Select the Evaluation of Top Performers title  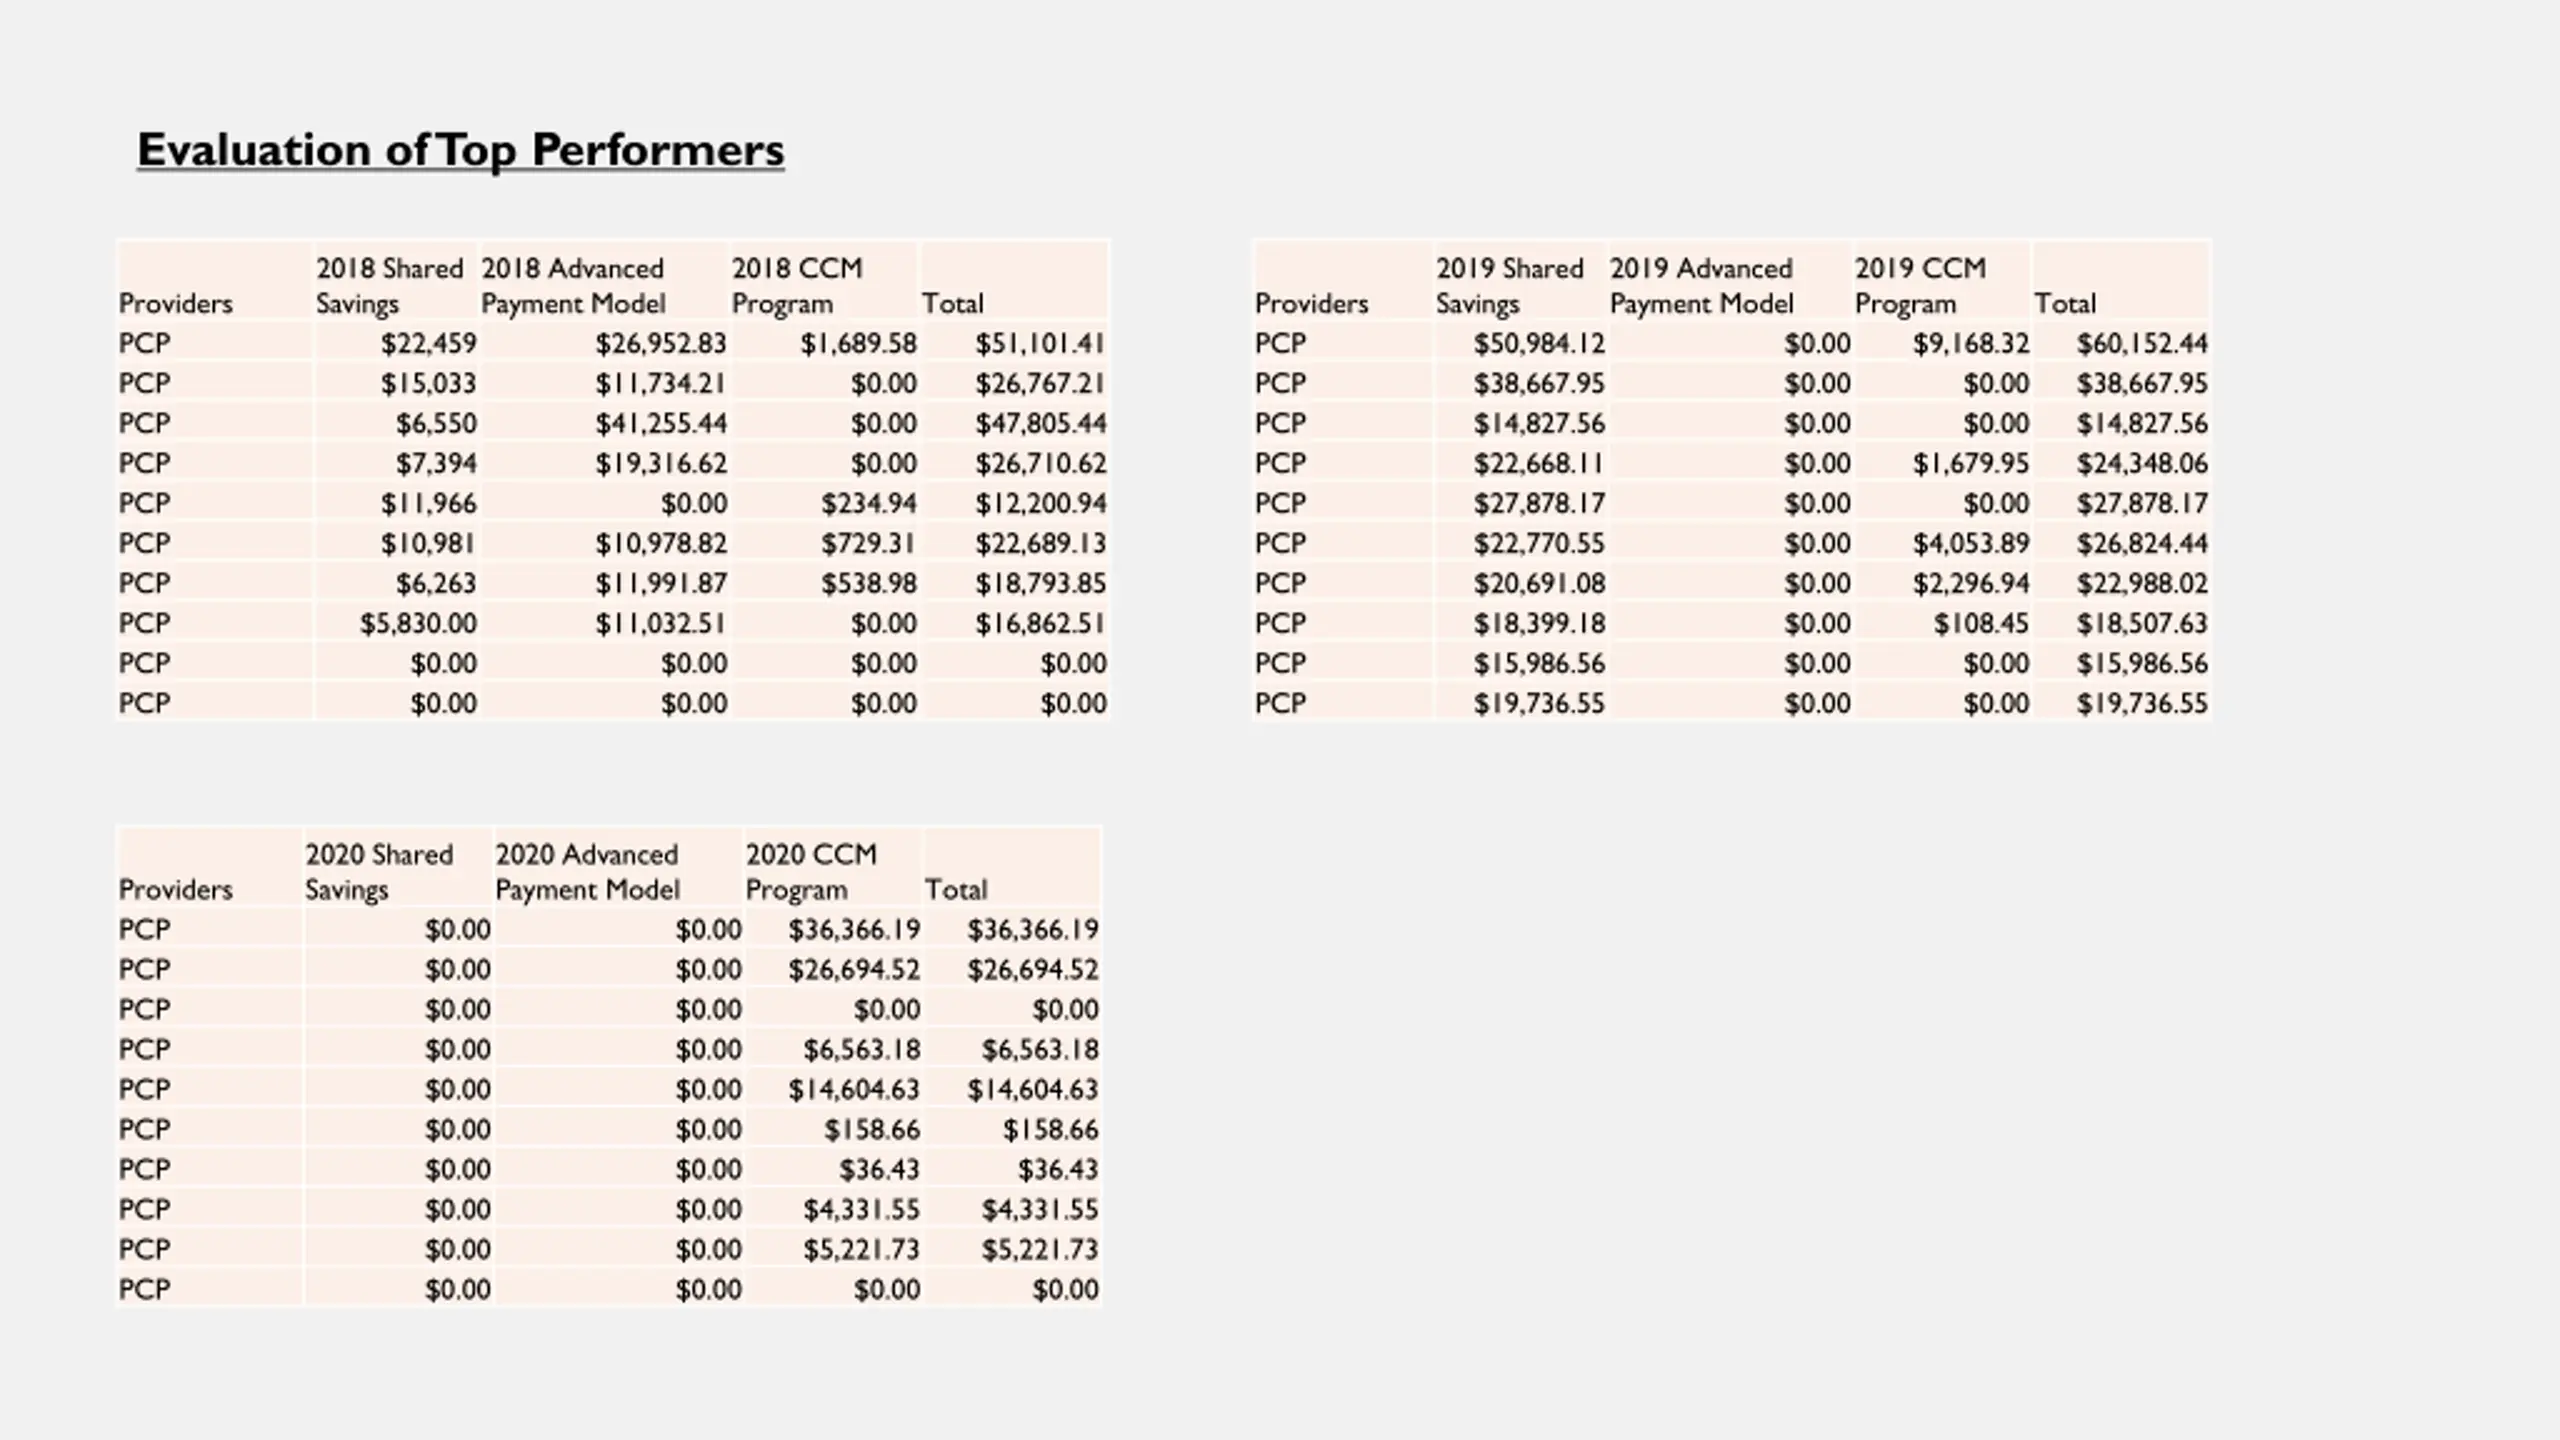(460, 150)
